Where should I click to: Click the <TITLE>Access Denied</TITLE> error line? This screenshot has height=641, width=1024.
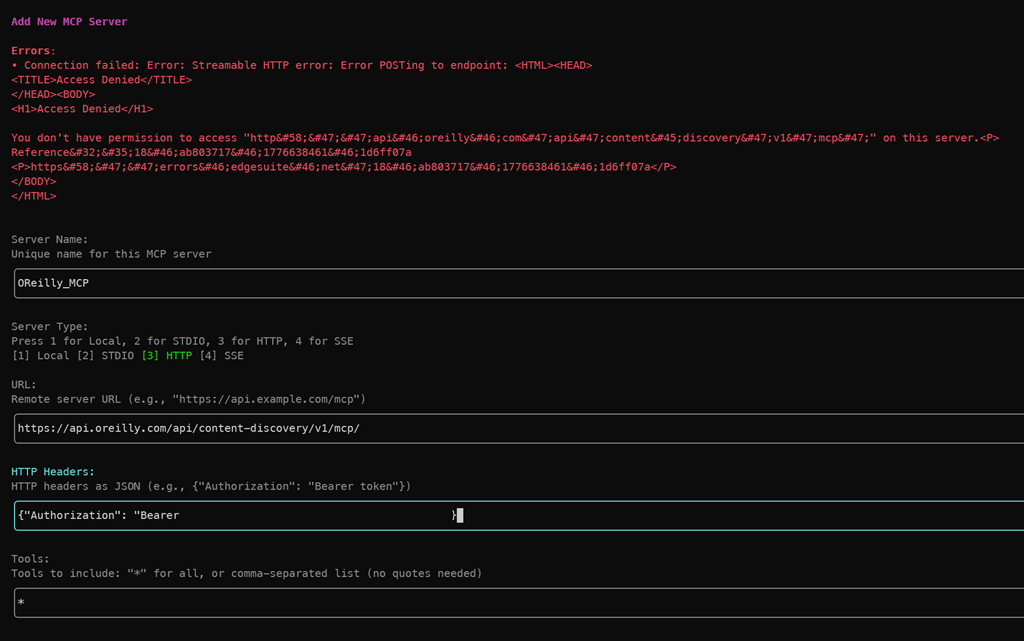pyautogui.click(x=101, y=80)
